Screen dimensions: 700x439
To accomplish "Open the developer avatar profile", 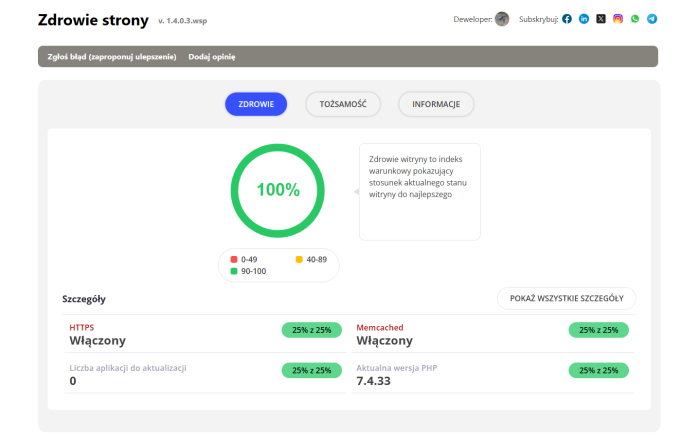I will click(502, 19).
